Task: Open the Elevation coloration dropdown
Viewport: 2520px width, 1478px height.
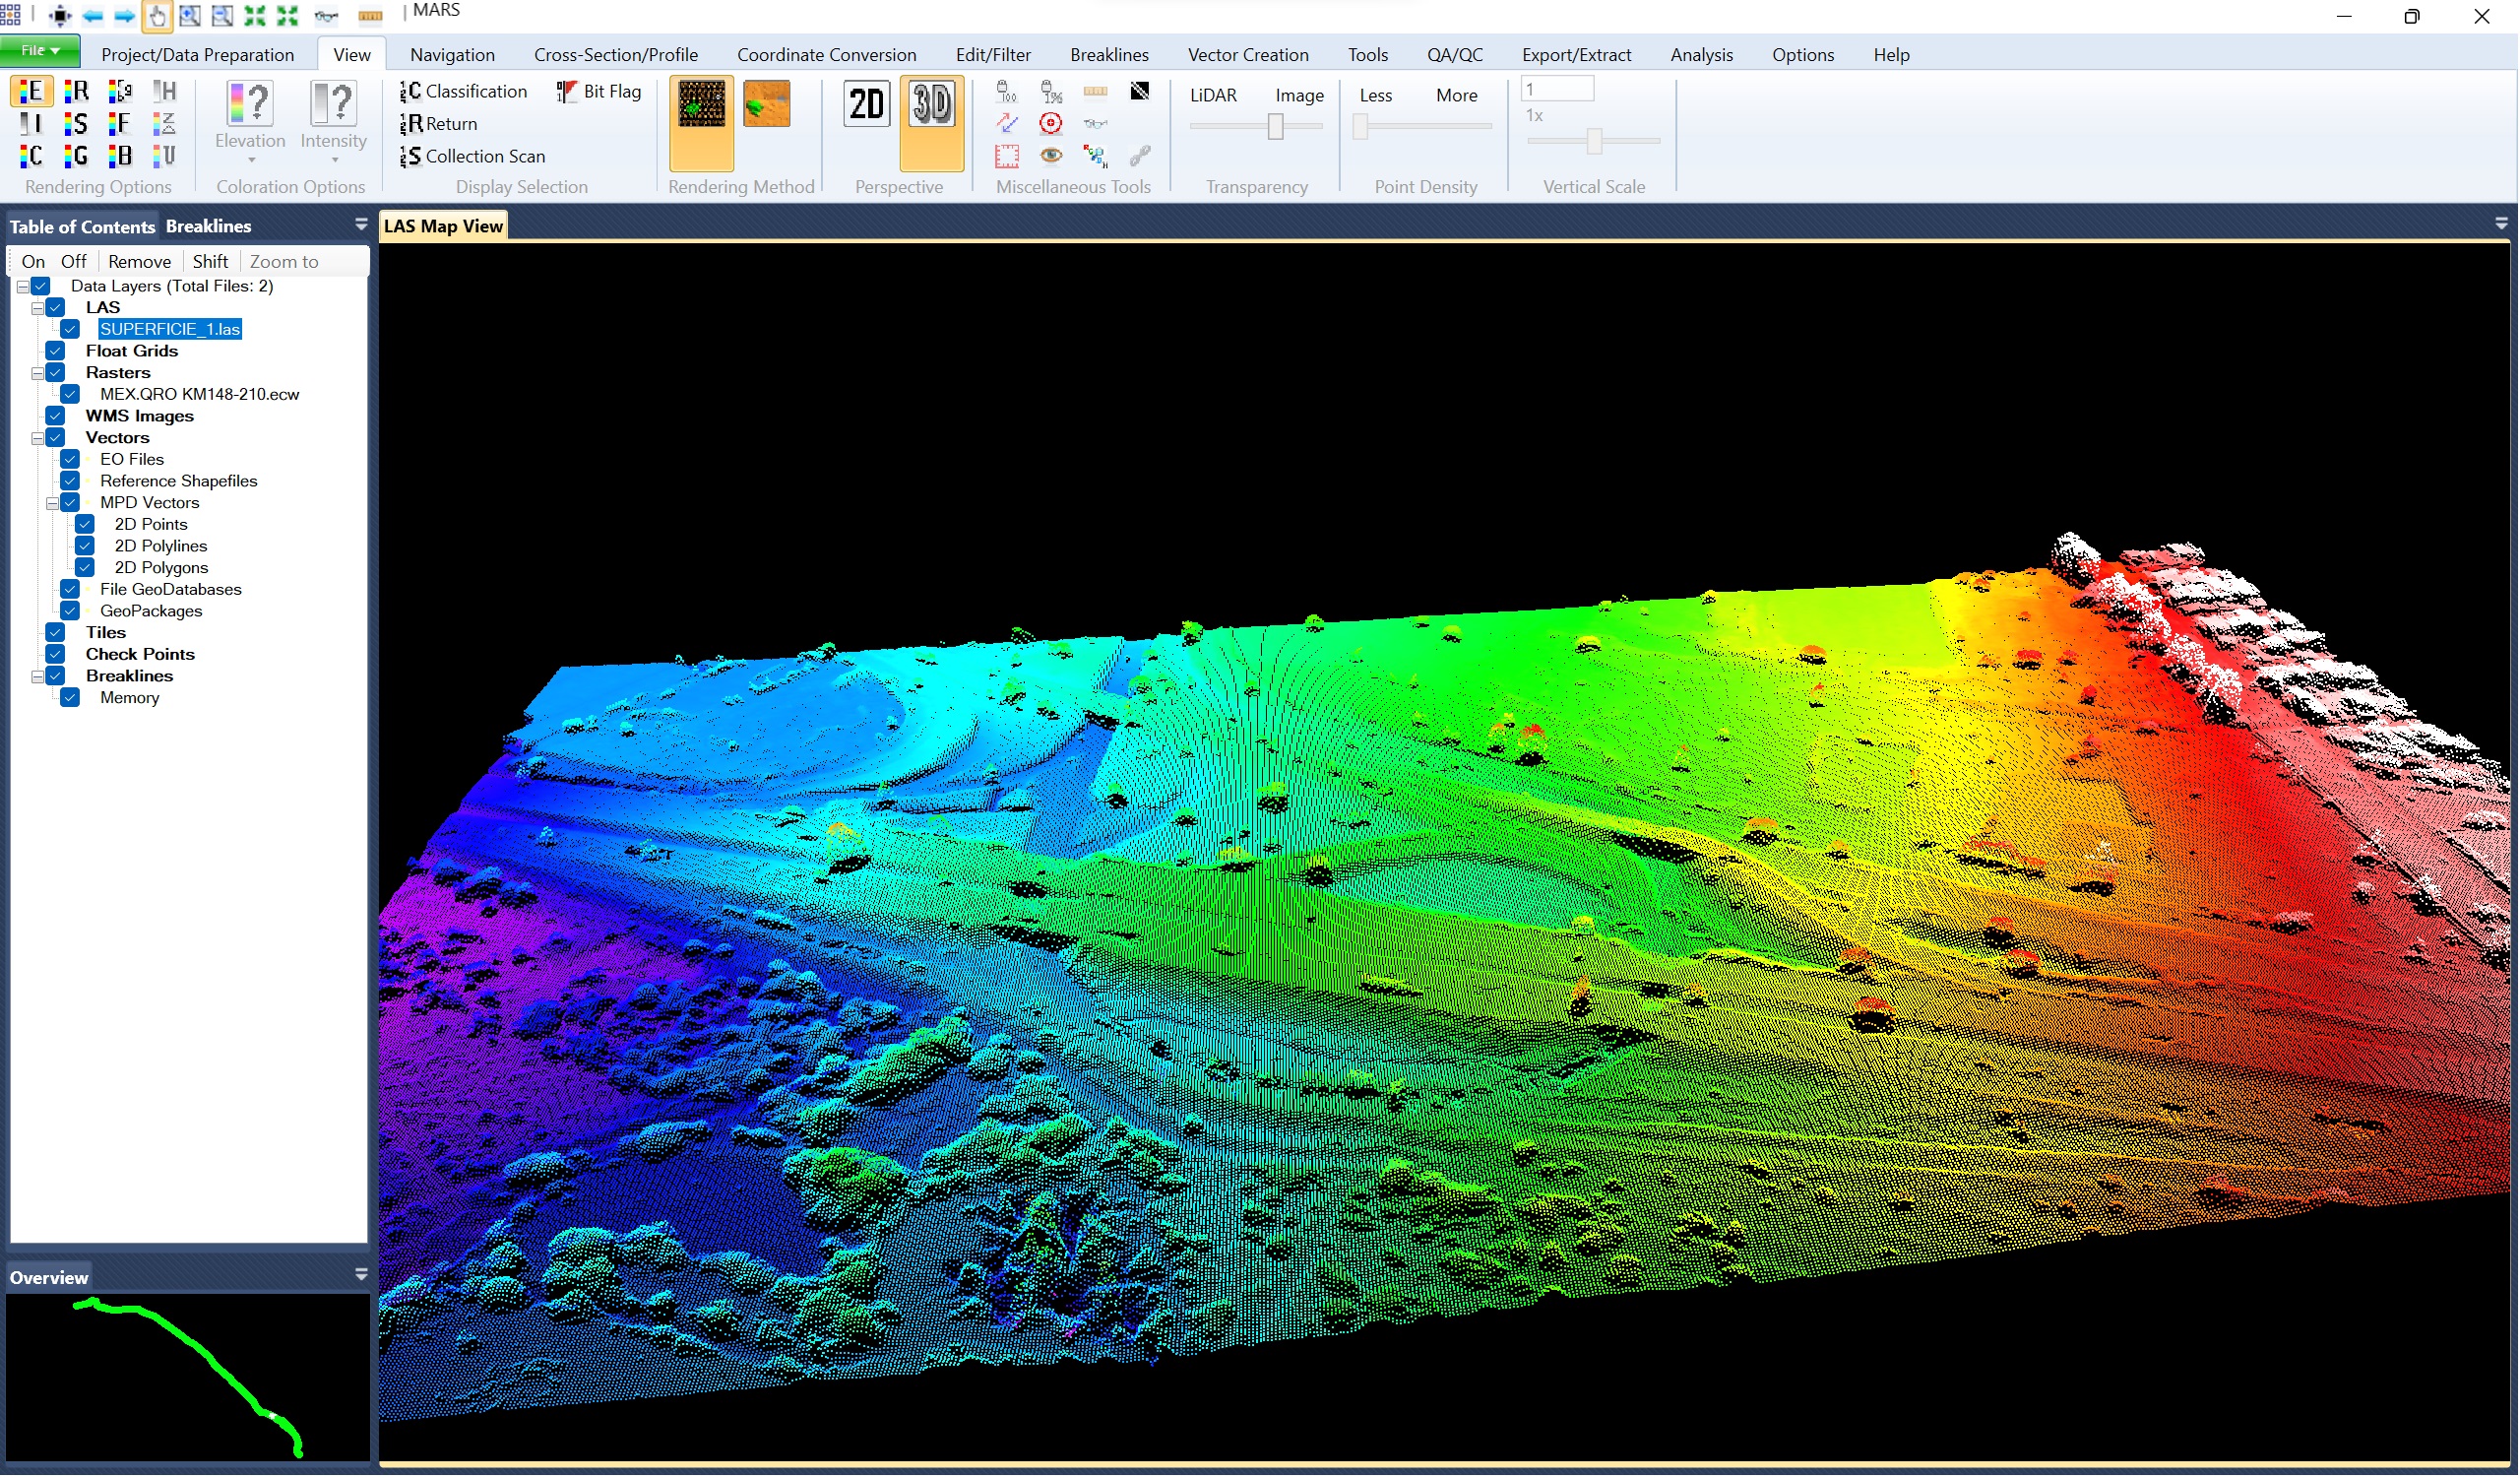Action: (x=250, y=160)
